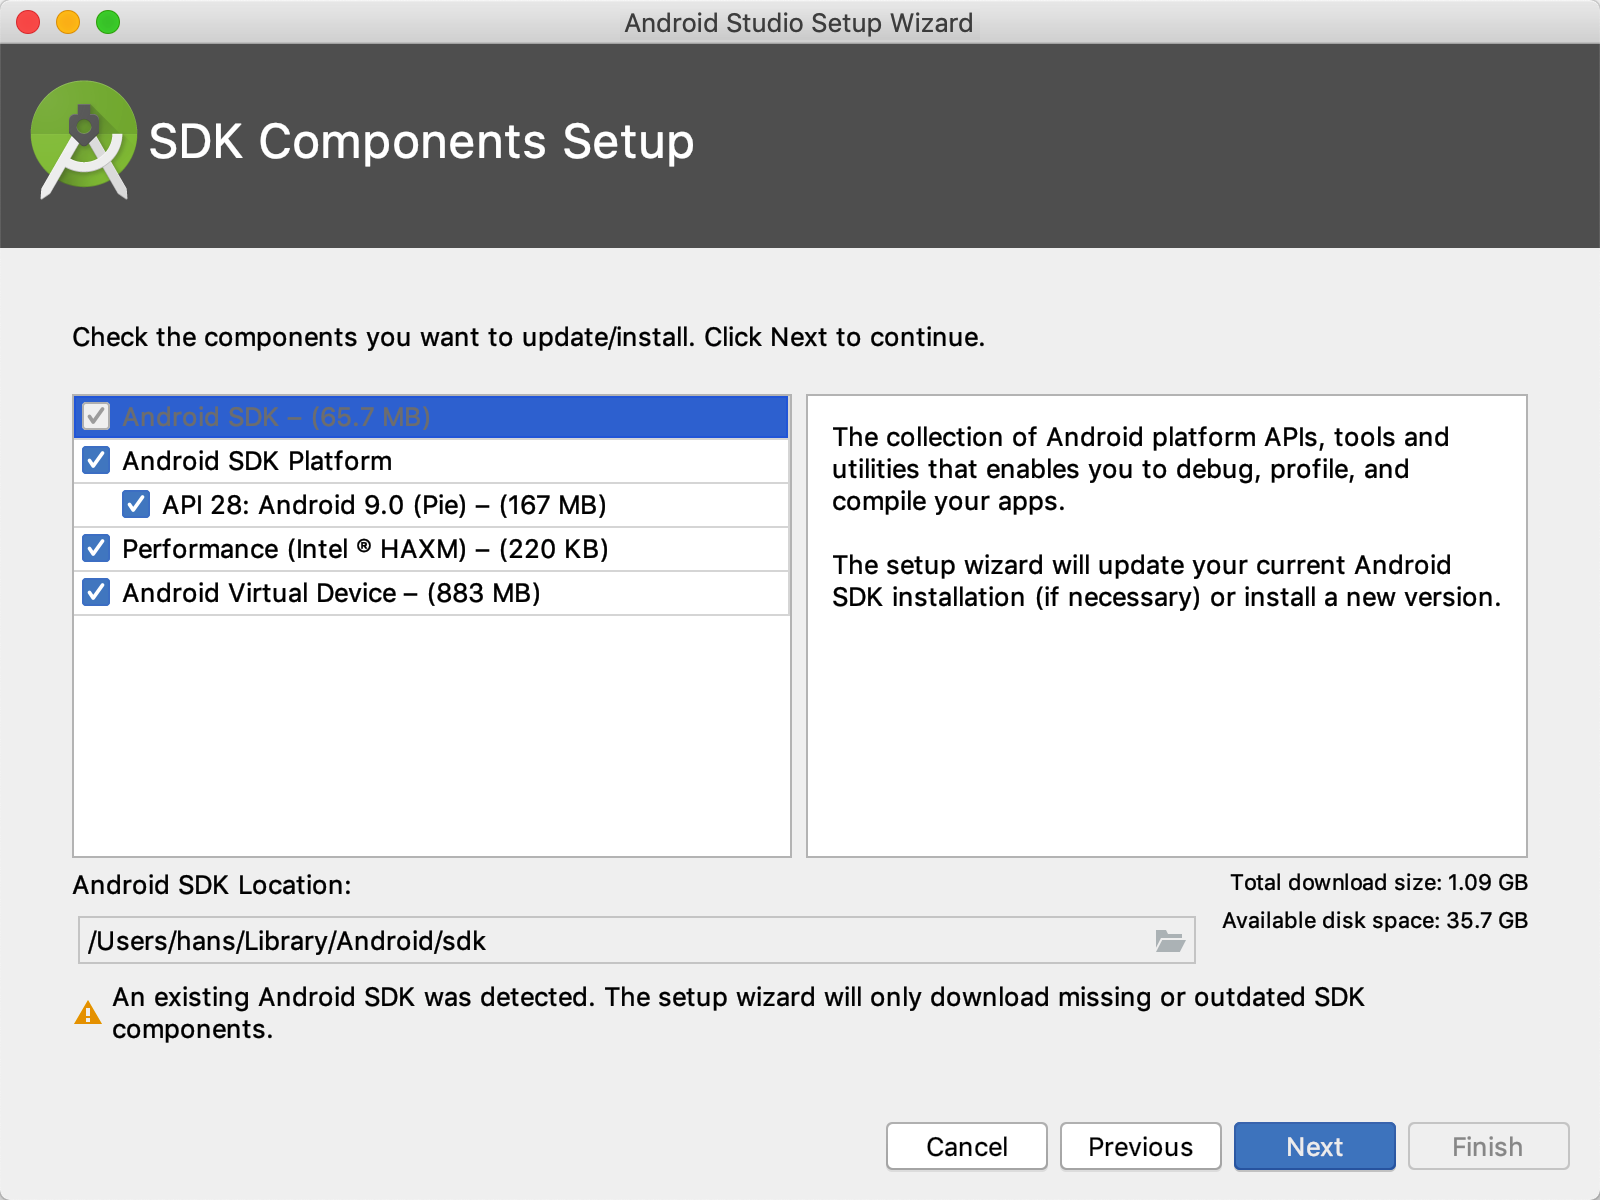This screenshot has height=1200, width=1600.
Task: Click the green maximize window button
Action: coord(108,22)
